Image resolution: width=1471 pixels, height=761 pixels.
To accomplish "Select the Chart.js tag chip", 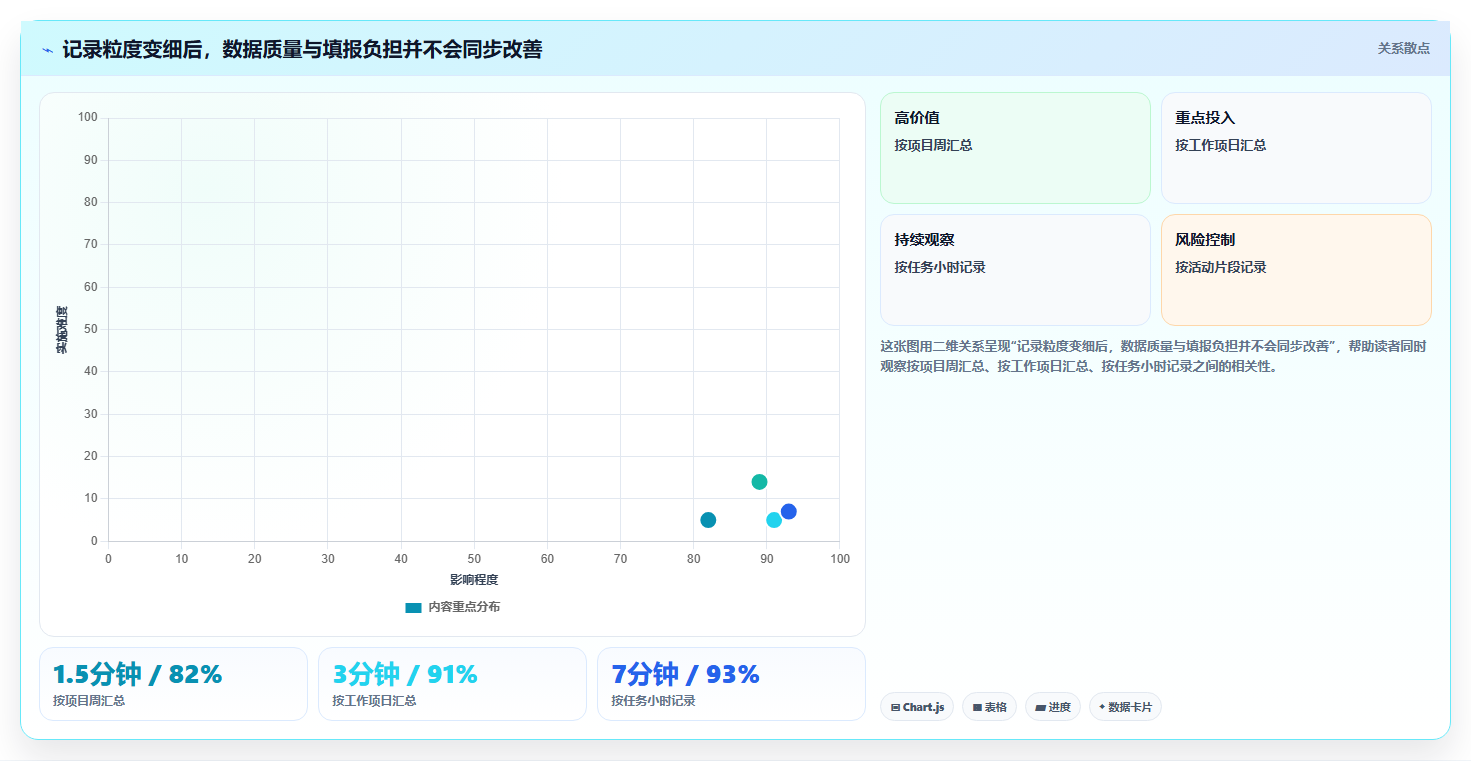I will [917, 707].
